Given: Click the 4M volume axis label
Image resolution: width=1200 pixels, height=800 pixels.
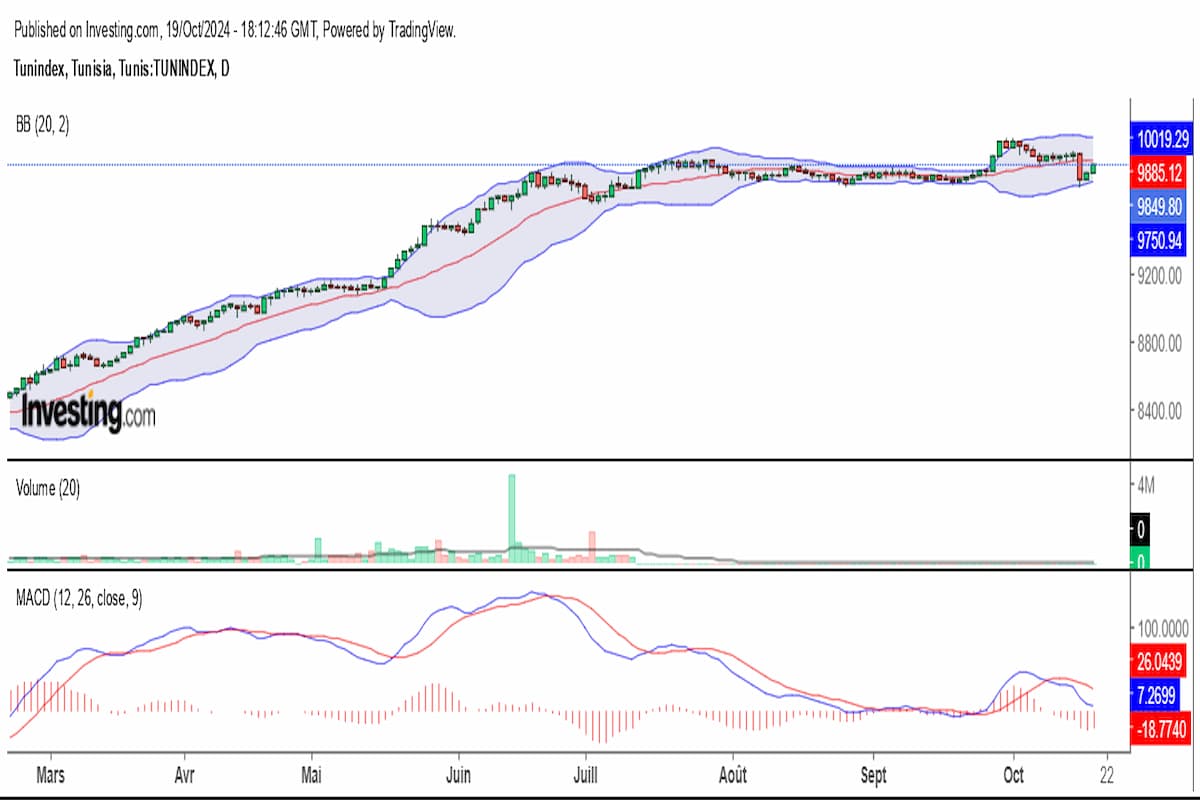Looking at the screenshot, I should 1146,486.
